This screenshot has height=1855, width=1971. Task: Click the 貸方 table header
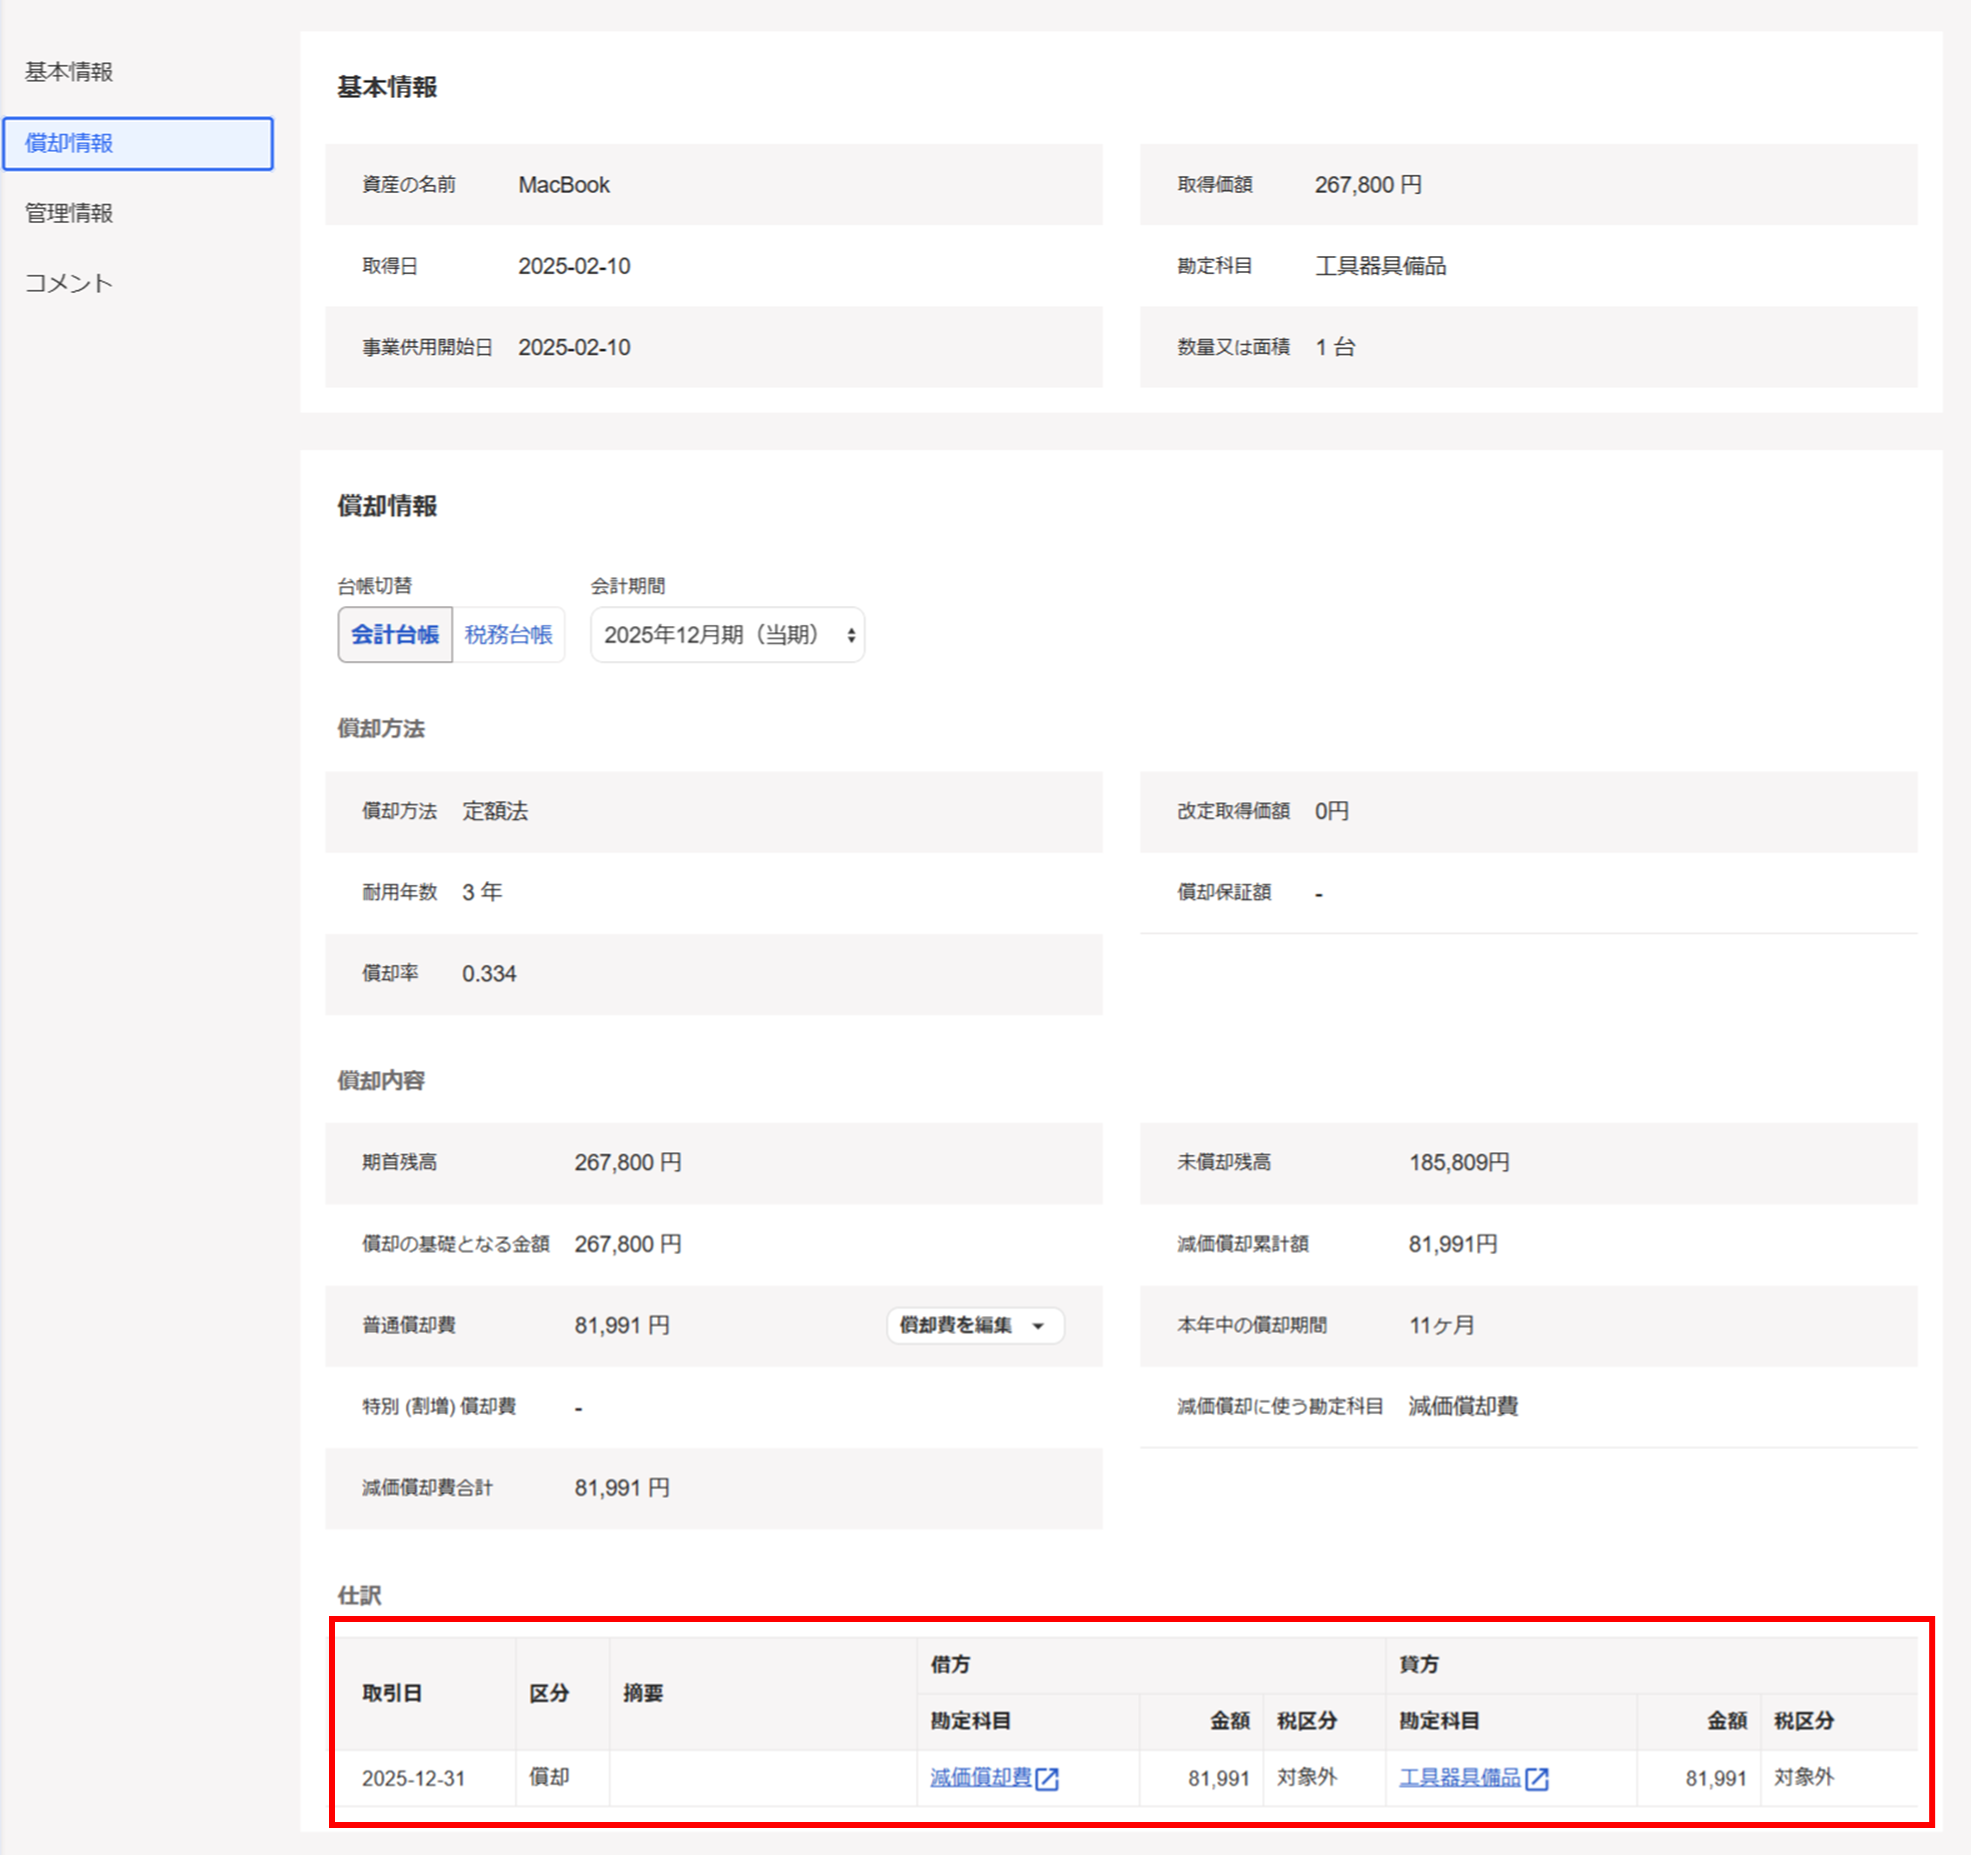(x=1418, y=1664)
